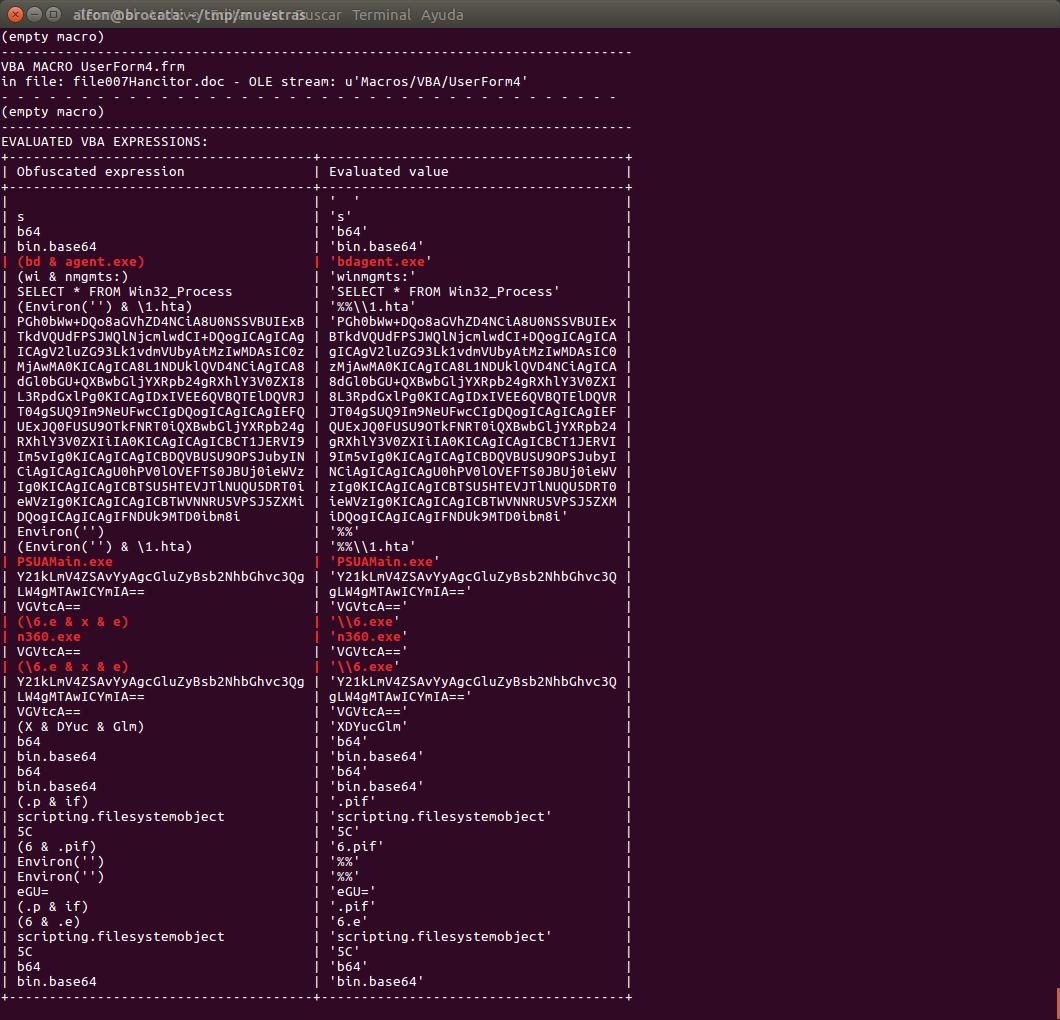Click red 'PSUAMain.exe' in the expression column
1060x1020 pixels.
65,561
